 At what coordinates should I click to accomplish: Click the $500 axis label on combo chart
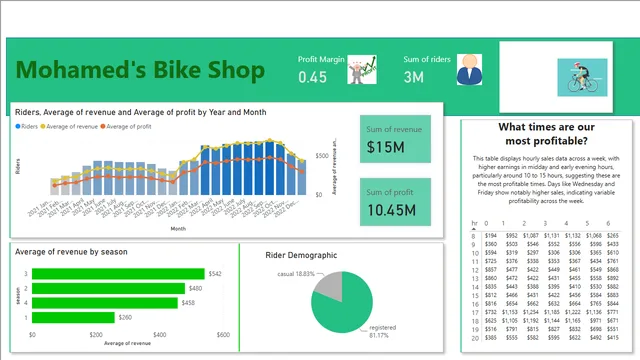(x=322, y=156)
